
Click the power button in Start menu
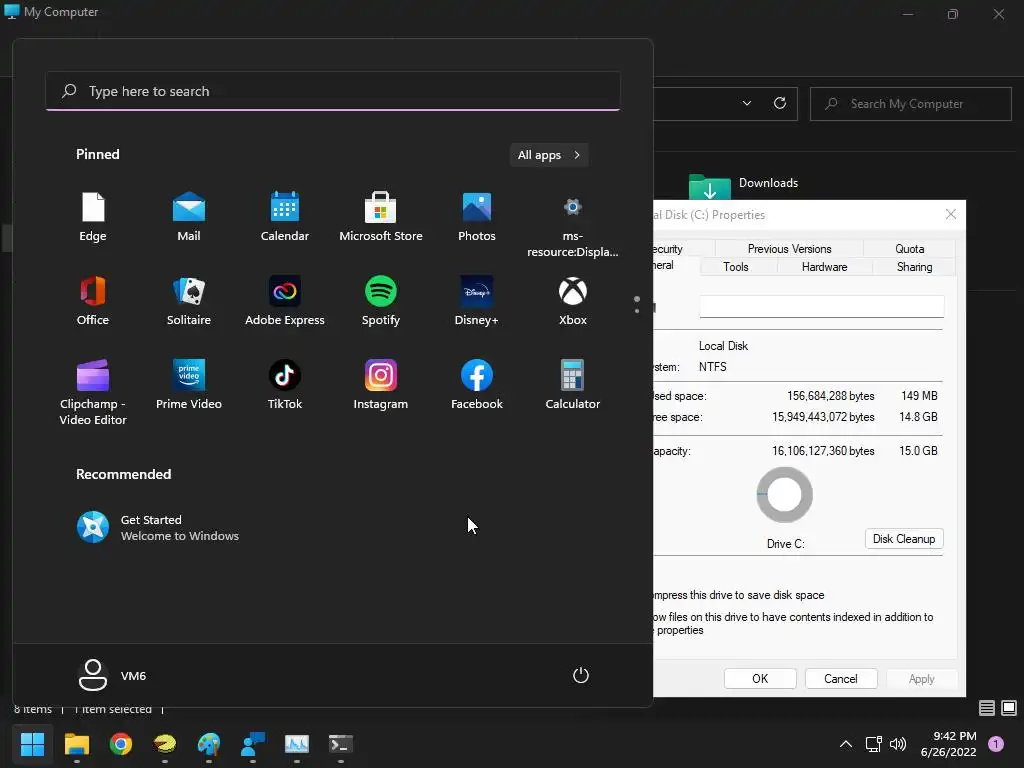pyautogui.click(x=581, y=675)
